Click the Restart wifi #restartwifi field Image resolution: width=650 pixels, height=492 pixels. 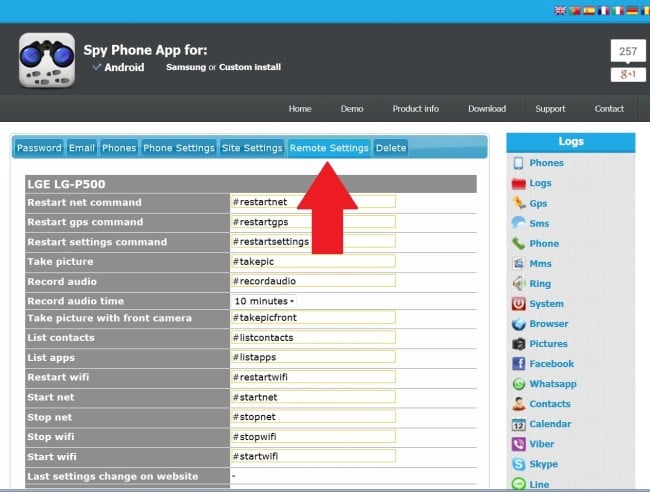pos(313,377)
